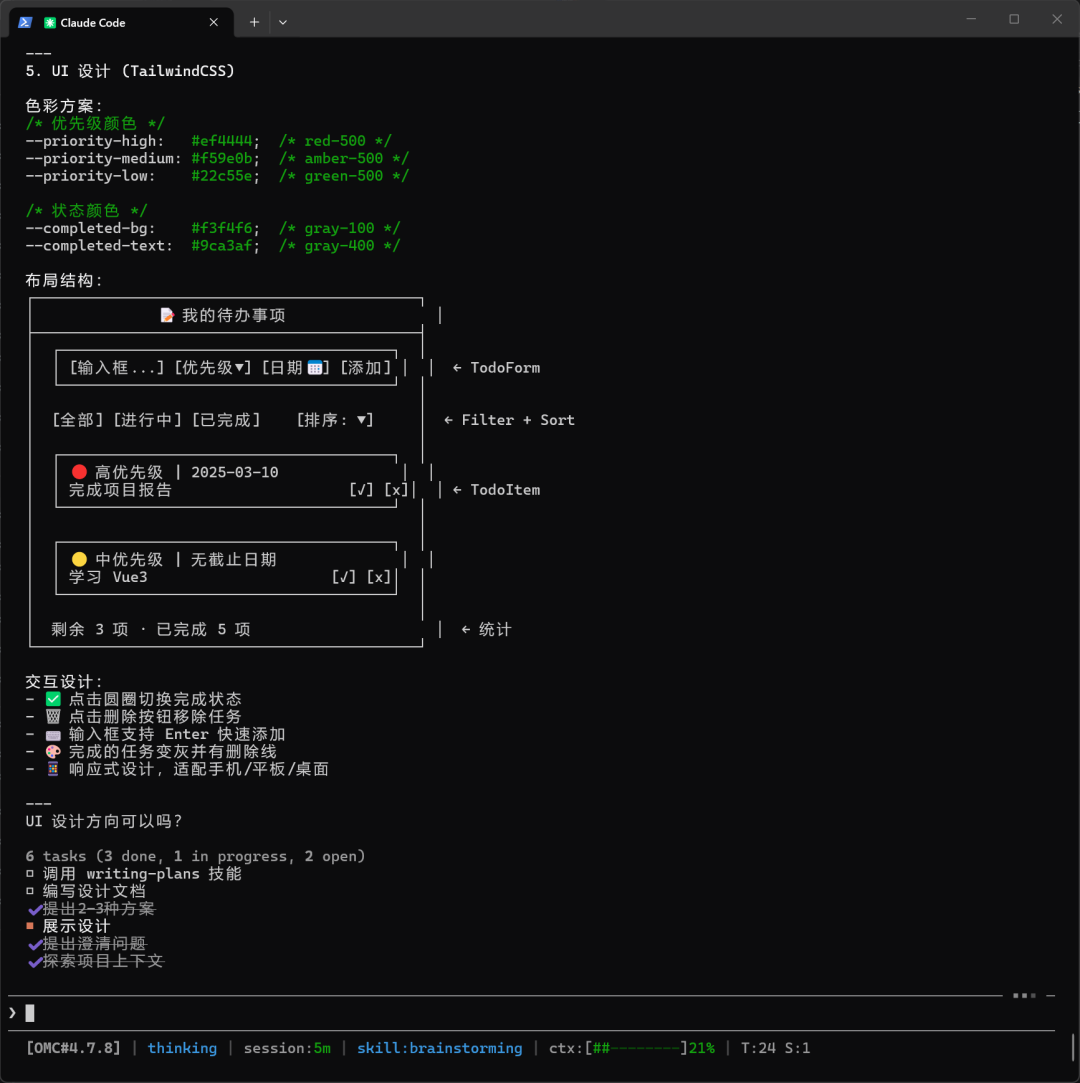Click the checkmark before 探索项目上下文
1080x1083 pixels.
point(35,961)
